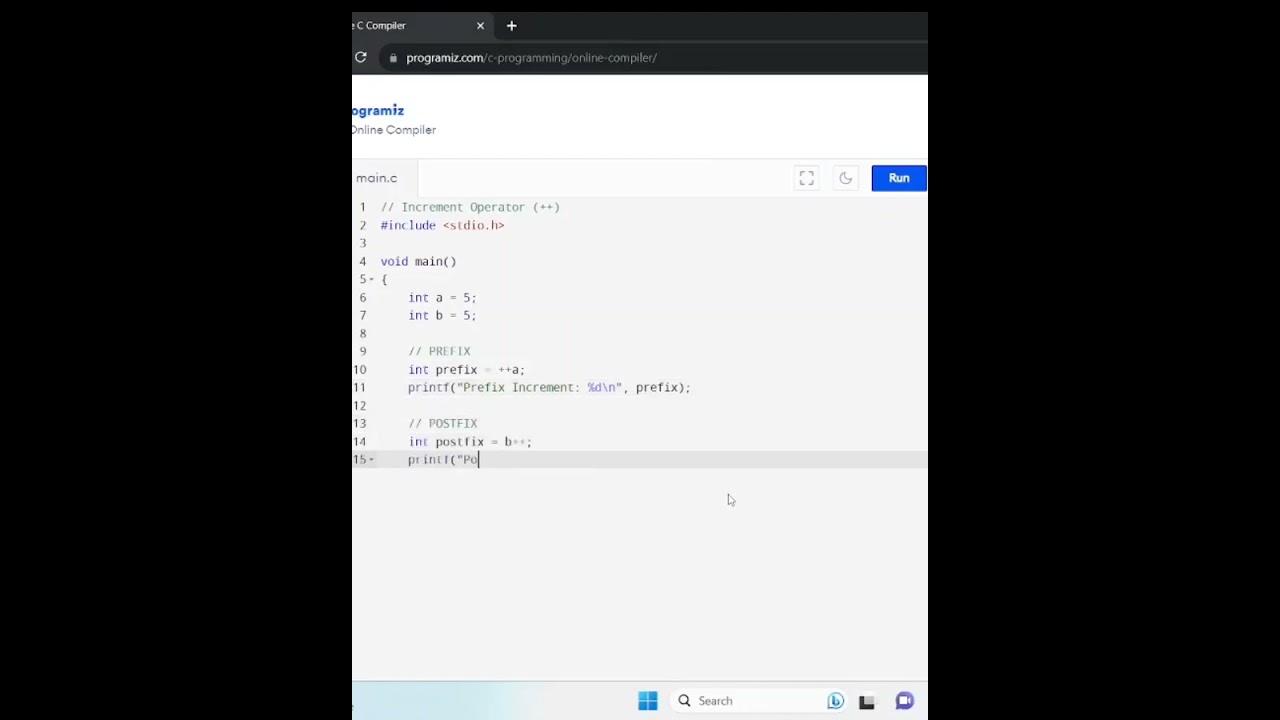Launch the chat app from taskbar
Image resolution: width=1280 pixels, height=720 pixels.
pos(904,701)
